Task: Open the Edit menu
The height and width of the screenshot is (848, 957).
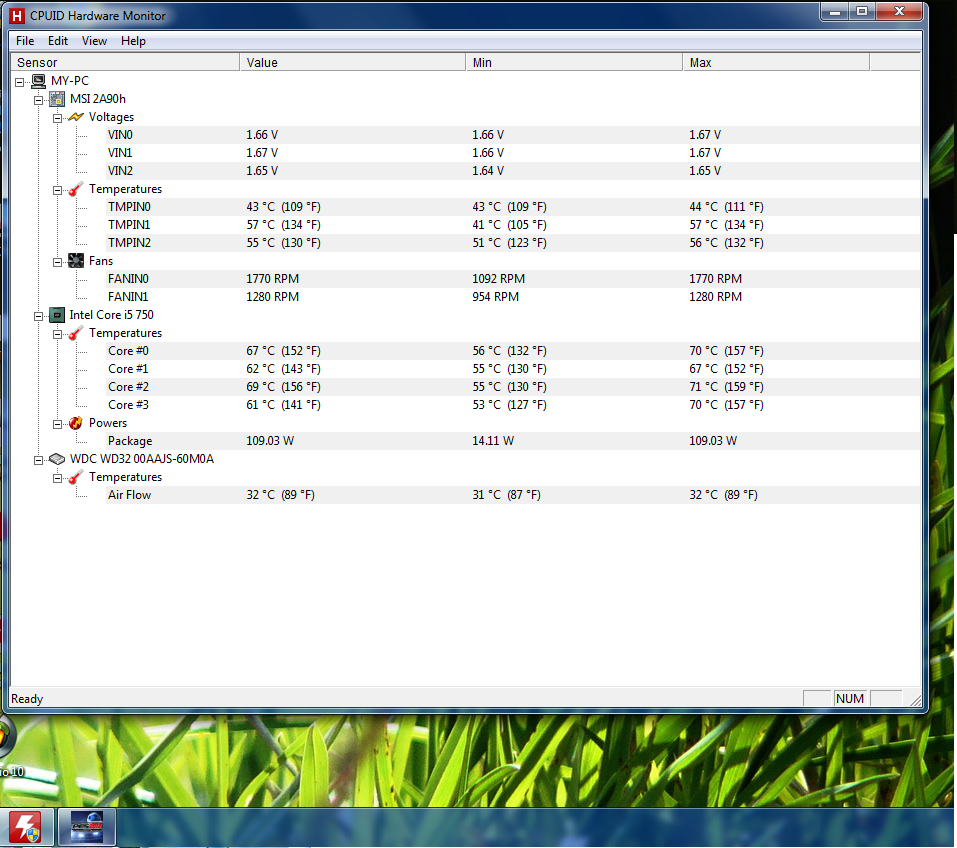Action: [x=58, y=41]
